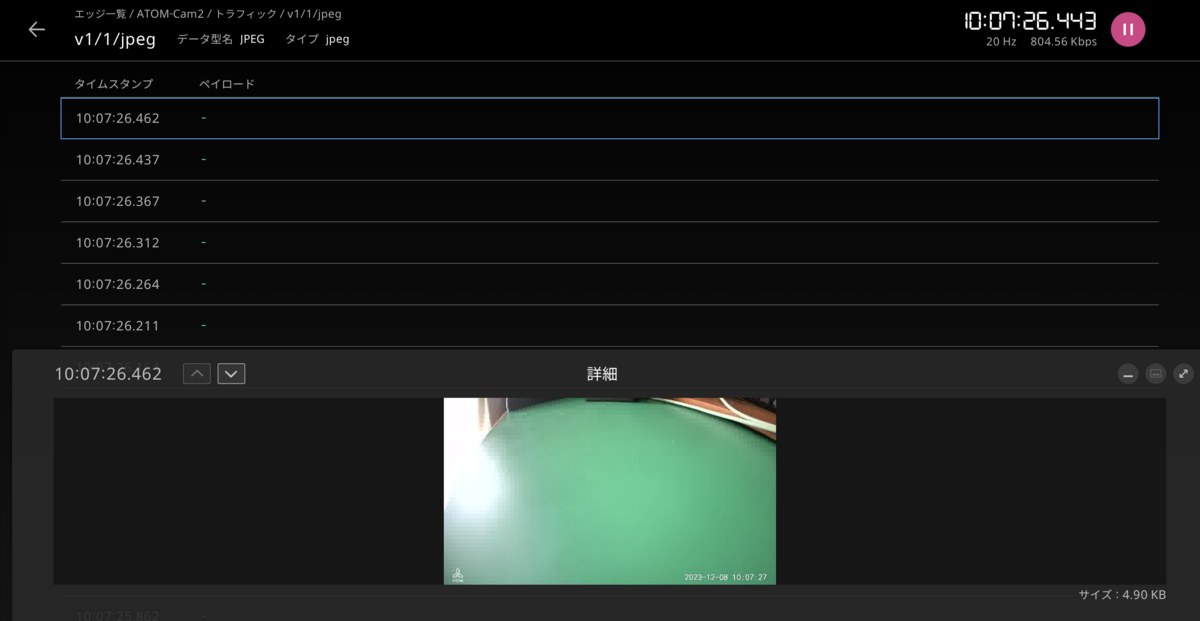Click the タイムスタンプ column header
Image resolution: width=1200 pixels, height=621 pixels.
tap(114, 84)
